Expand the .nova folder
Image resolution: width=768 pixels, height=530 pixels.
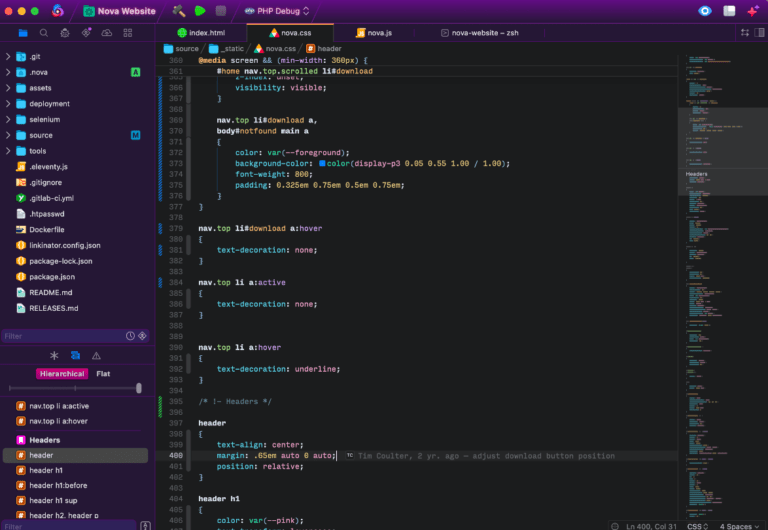tap(8, 72)
